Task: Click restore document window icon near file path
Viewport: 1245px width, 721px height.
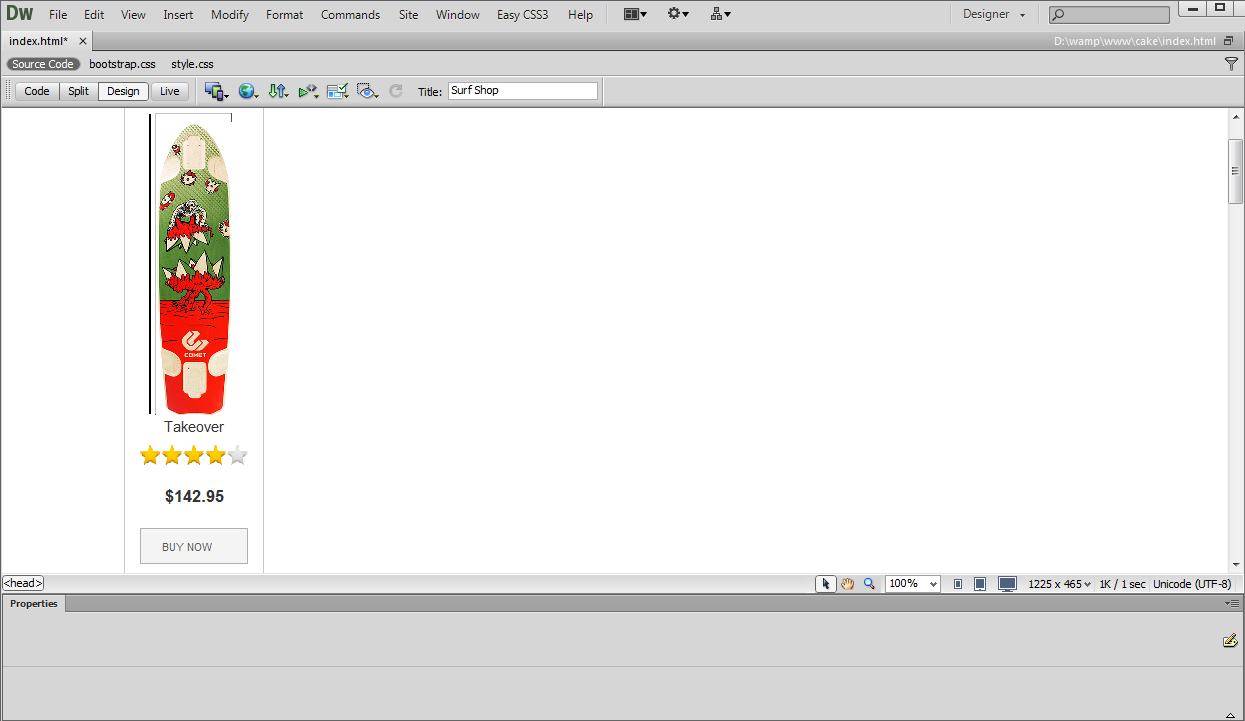Action: point(1228,41)
